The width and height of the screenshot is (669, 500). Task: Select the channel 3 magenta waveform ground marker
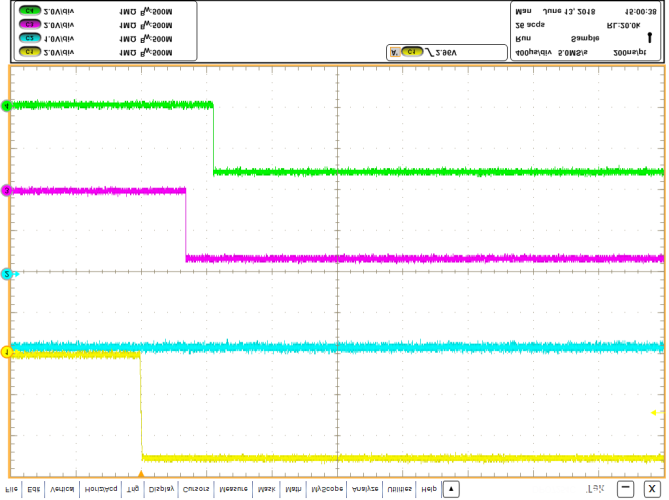pos(7,190)
